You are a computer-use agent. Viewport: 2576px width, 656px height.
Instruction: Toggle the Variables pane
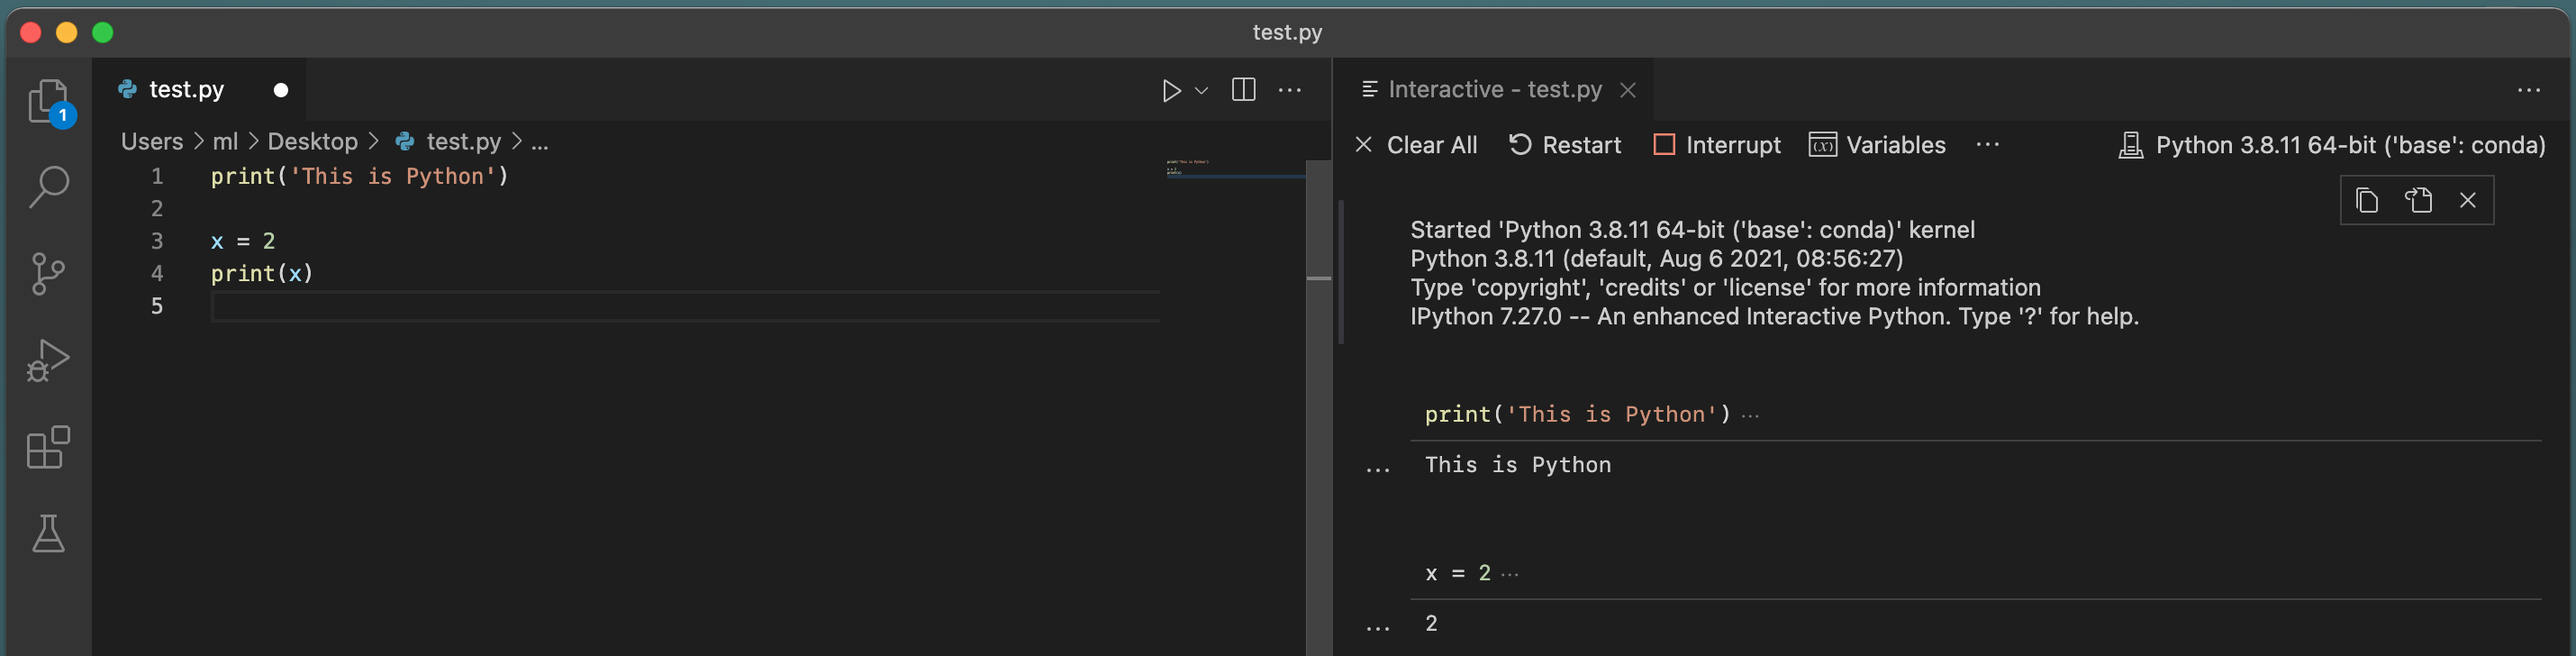tap(1877, 145)
